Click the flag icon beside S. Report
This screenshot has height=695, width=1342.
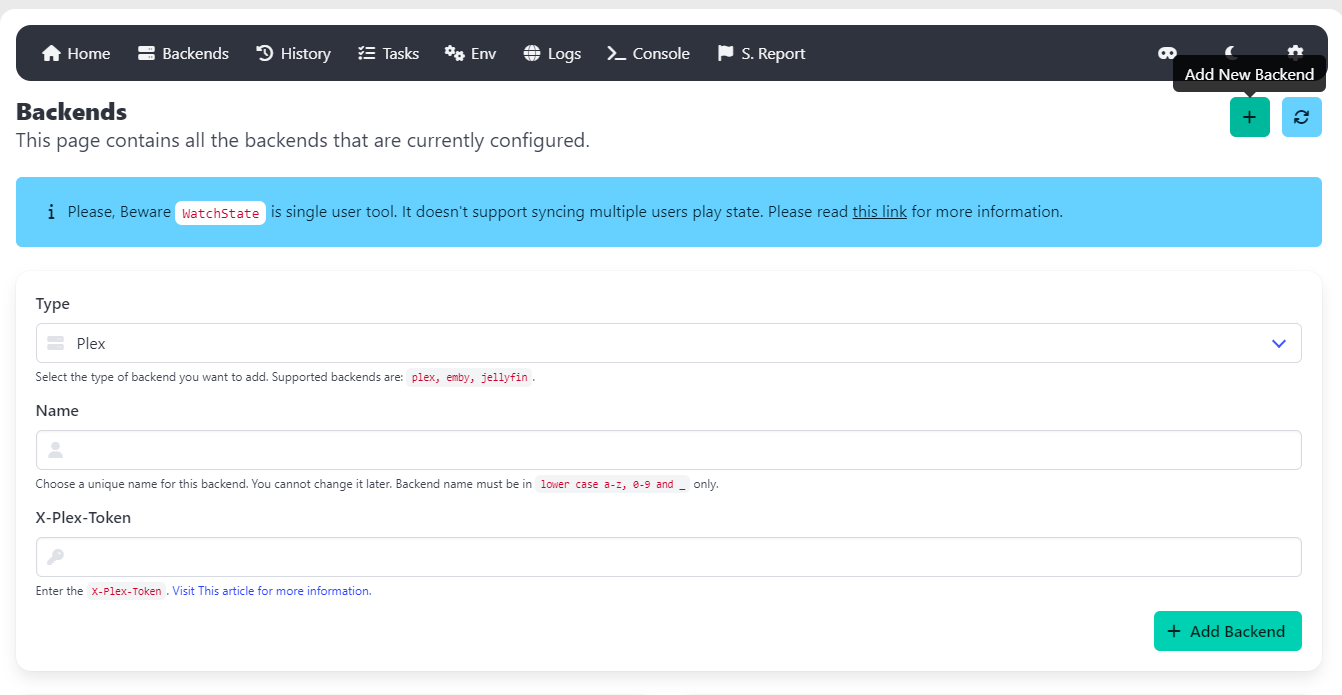728,53
